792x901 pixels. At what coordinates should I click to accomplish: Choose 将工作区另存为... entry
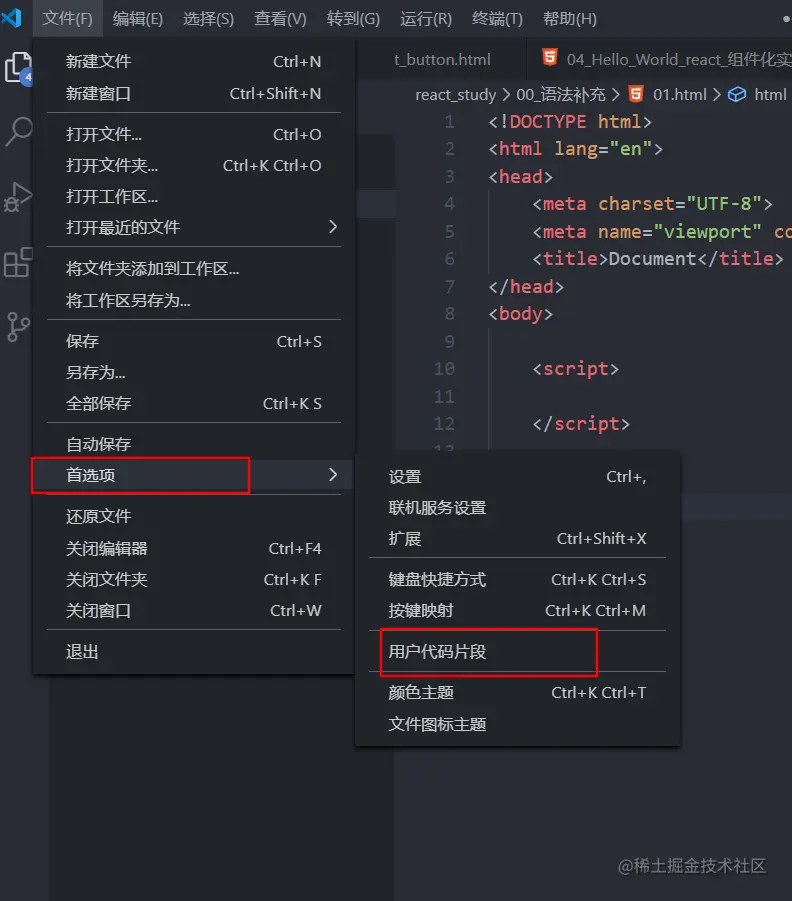tap(194, 300)
